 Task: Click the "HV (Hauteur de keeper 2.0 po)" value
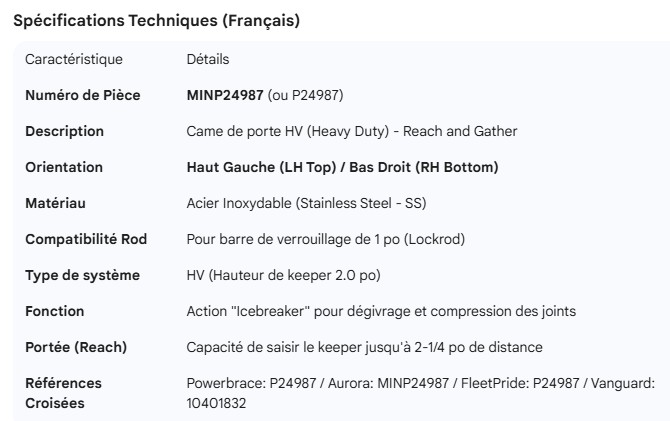pyautogui.click(x=298, y=276)
